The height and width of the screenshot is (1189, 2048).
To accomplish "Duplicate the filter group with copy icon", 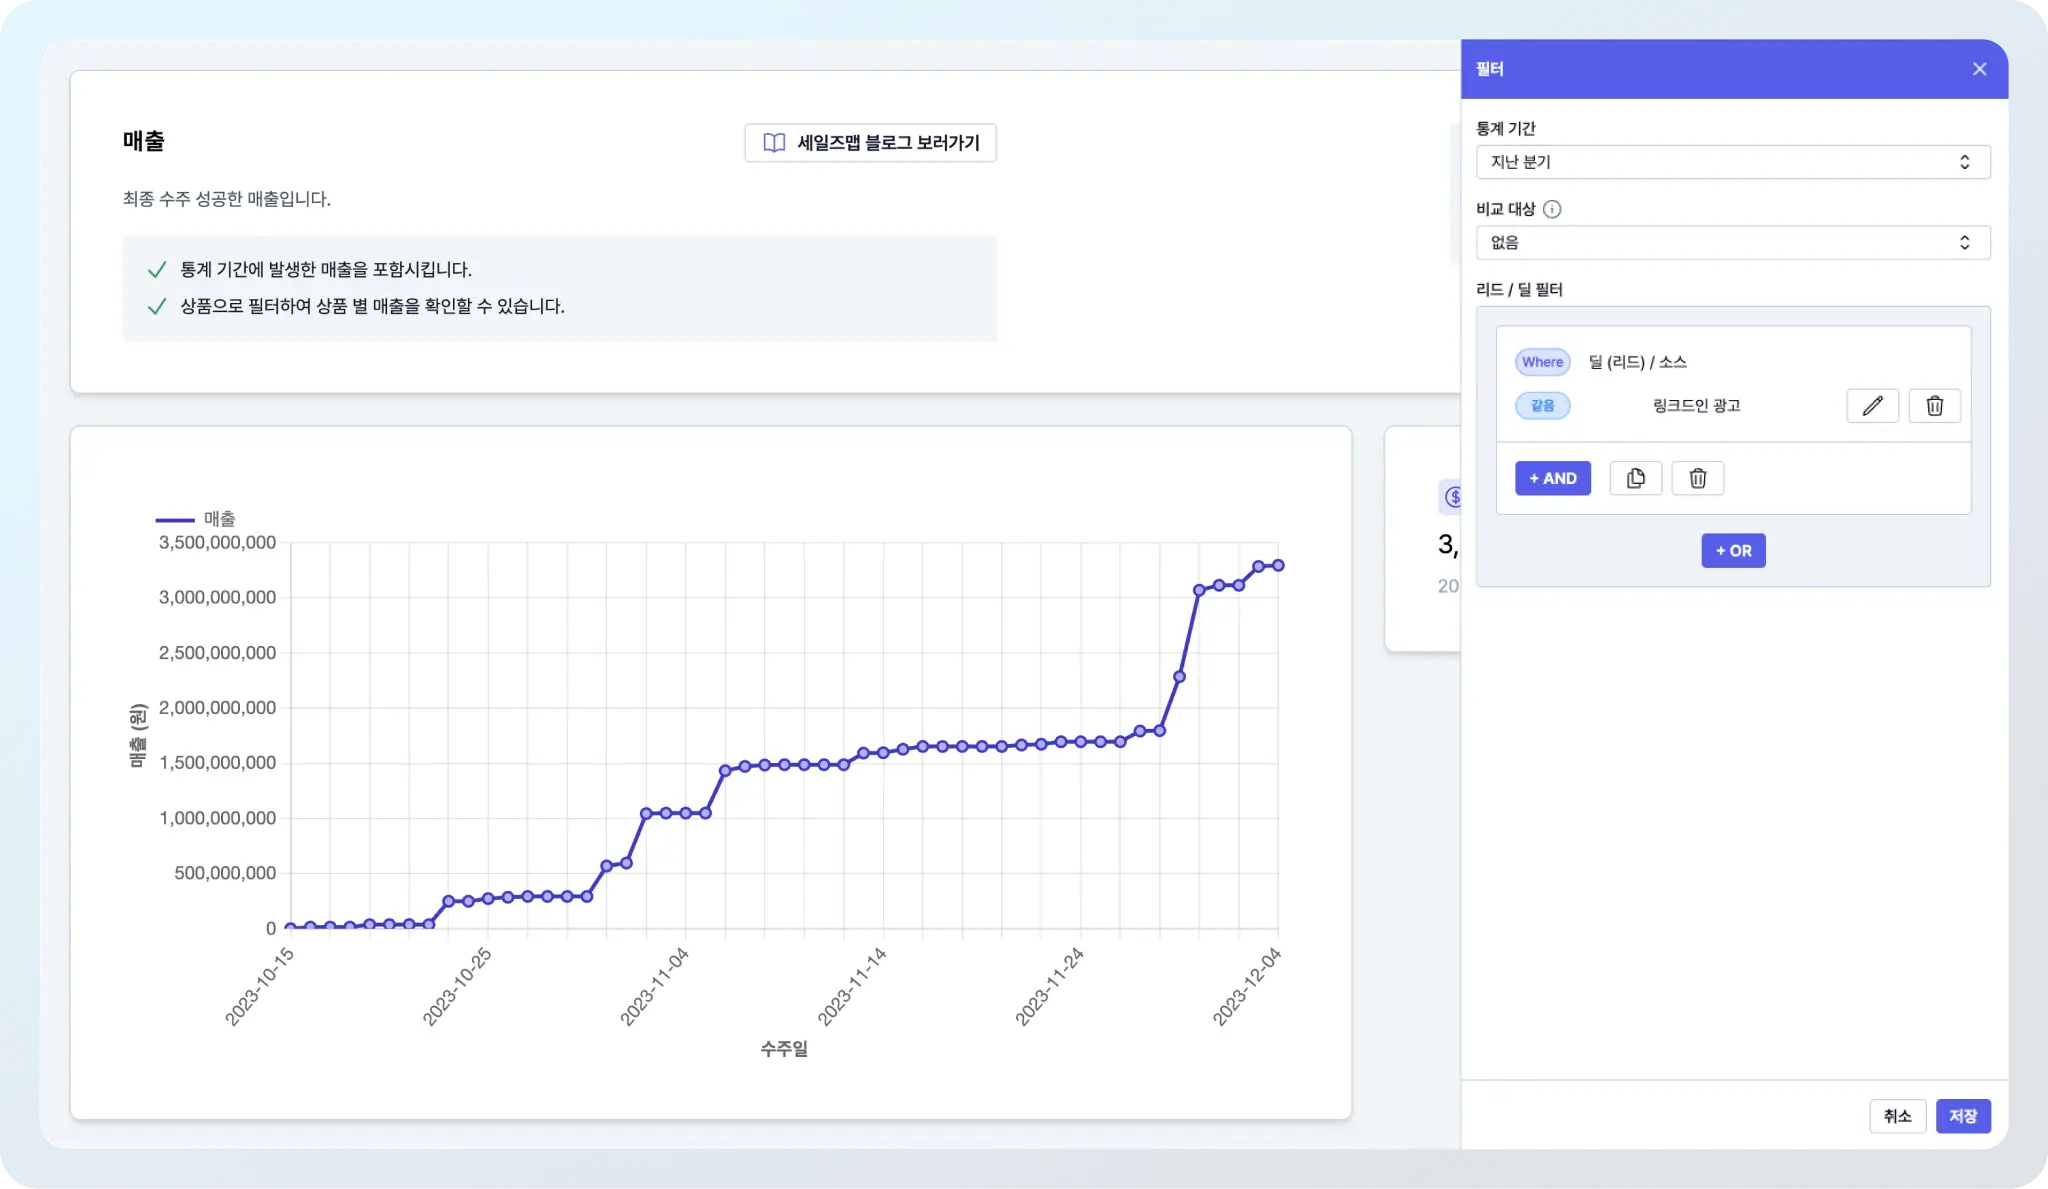I will pyautogui.click(x=1635, y=478).
